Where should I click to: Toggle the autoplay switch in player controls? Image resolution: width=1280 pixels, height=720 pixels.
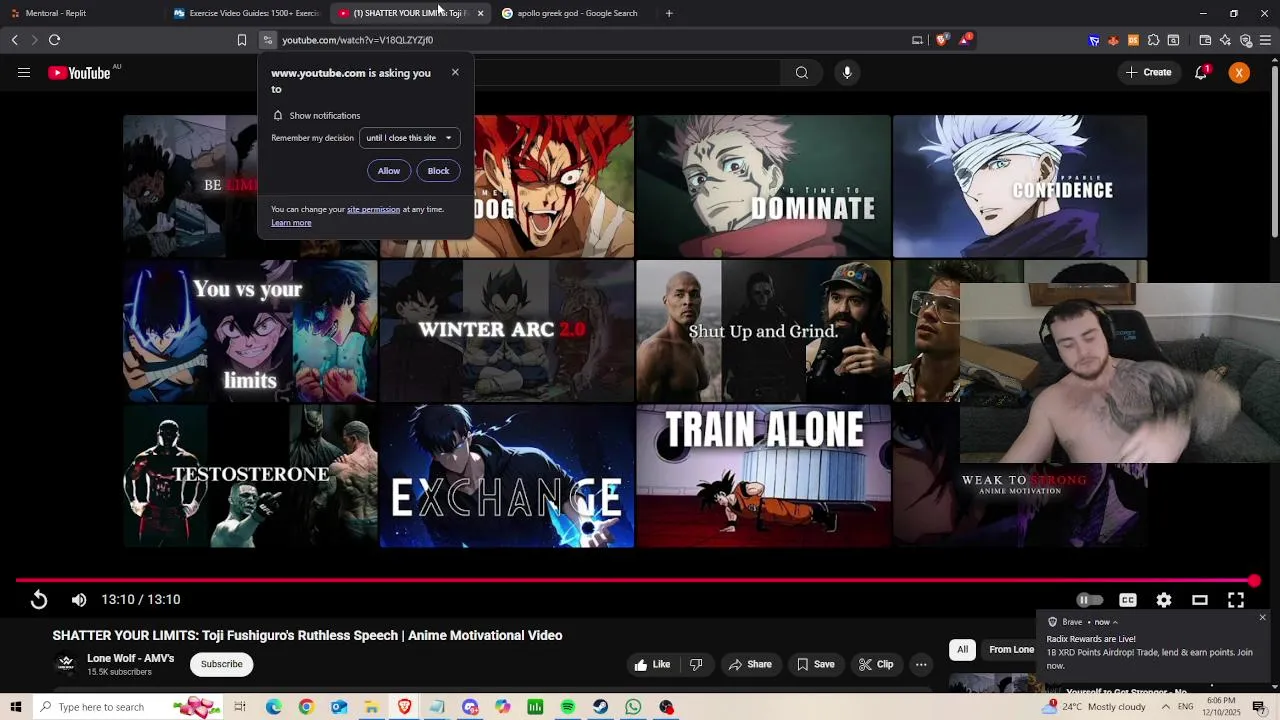[x=1089, y=600]
